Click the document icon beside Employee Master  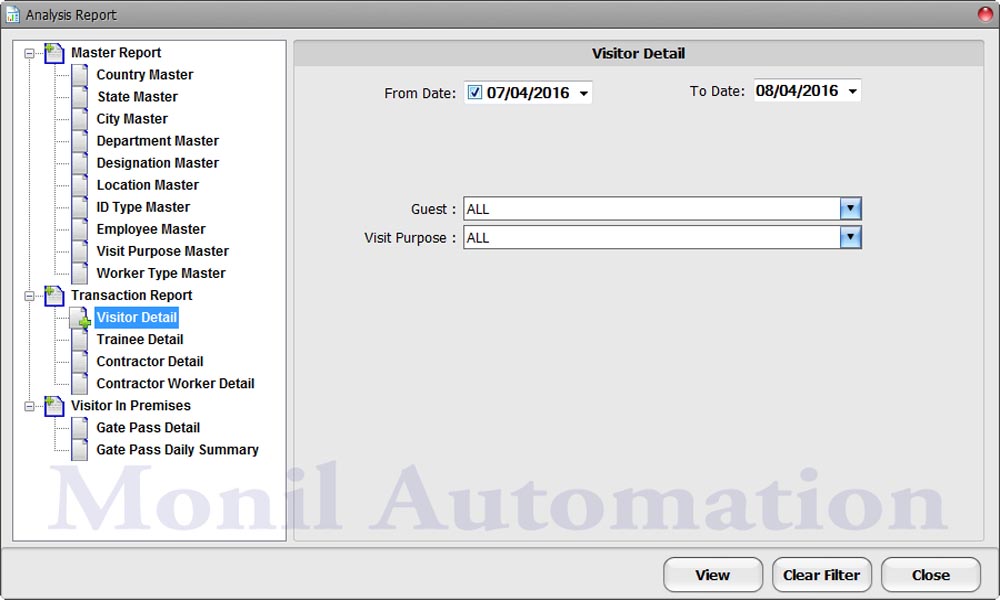pyautogui.click(x=80, y=229)
